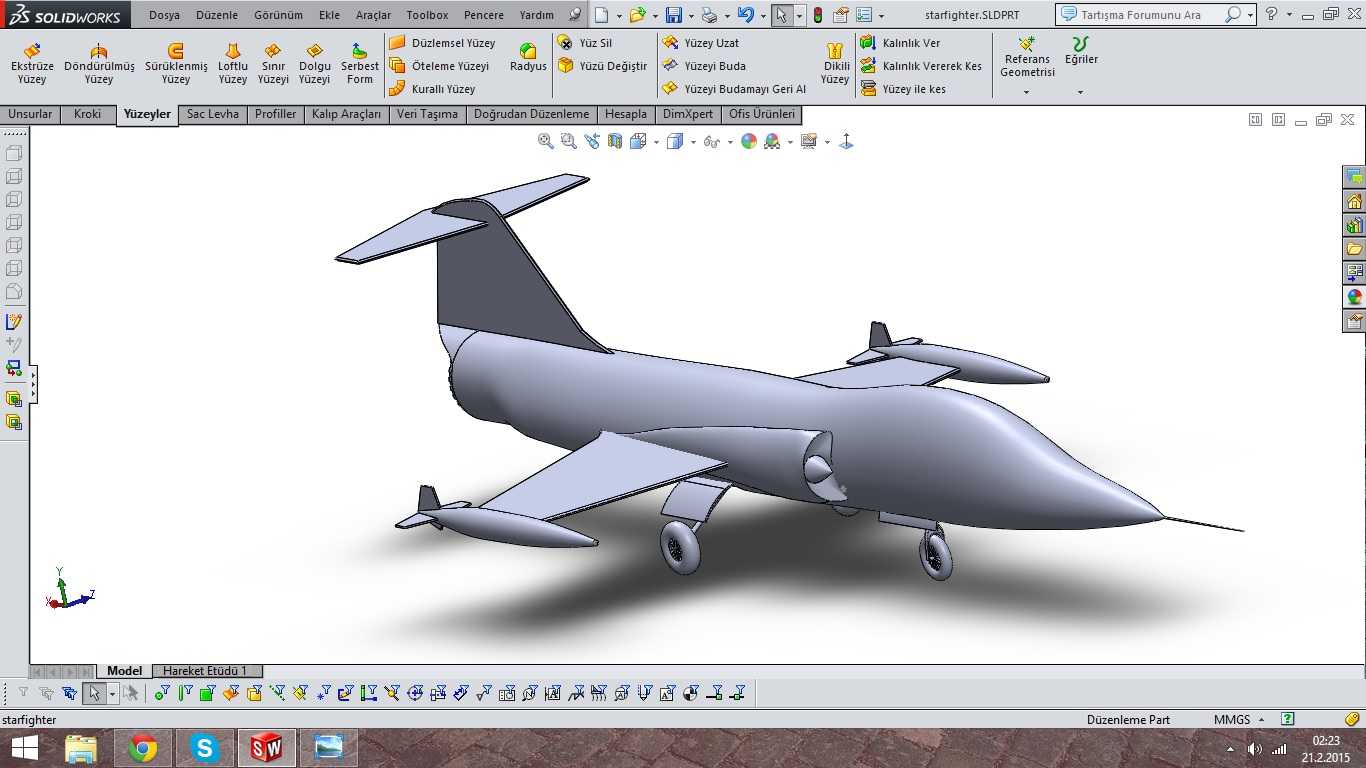Click the Print icon
The image size is (1366, 768).
(x=709, y=15)
